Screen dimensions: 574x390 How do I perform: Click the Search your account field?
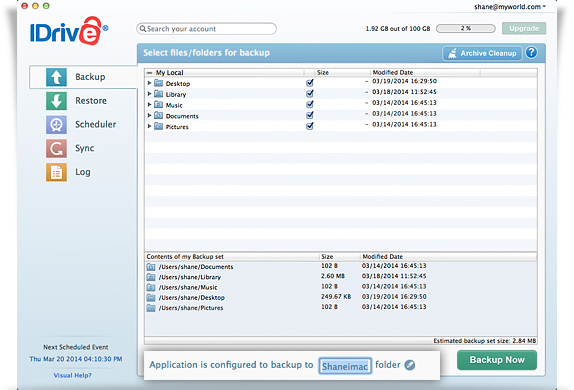pos(206,29)
